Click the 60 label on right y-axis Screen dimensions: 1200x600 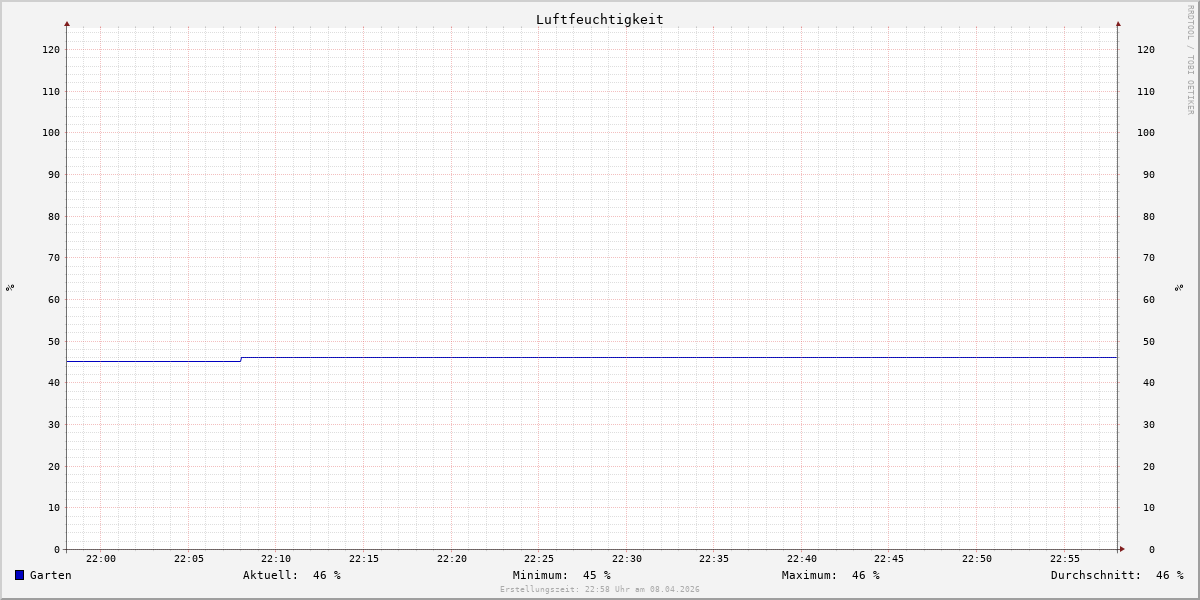[1149, 300]
